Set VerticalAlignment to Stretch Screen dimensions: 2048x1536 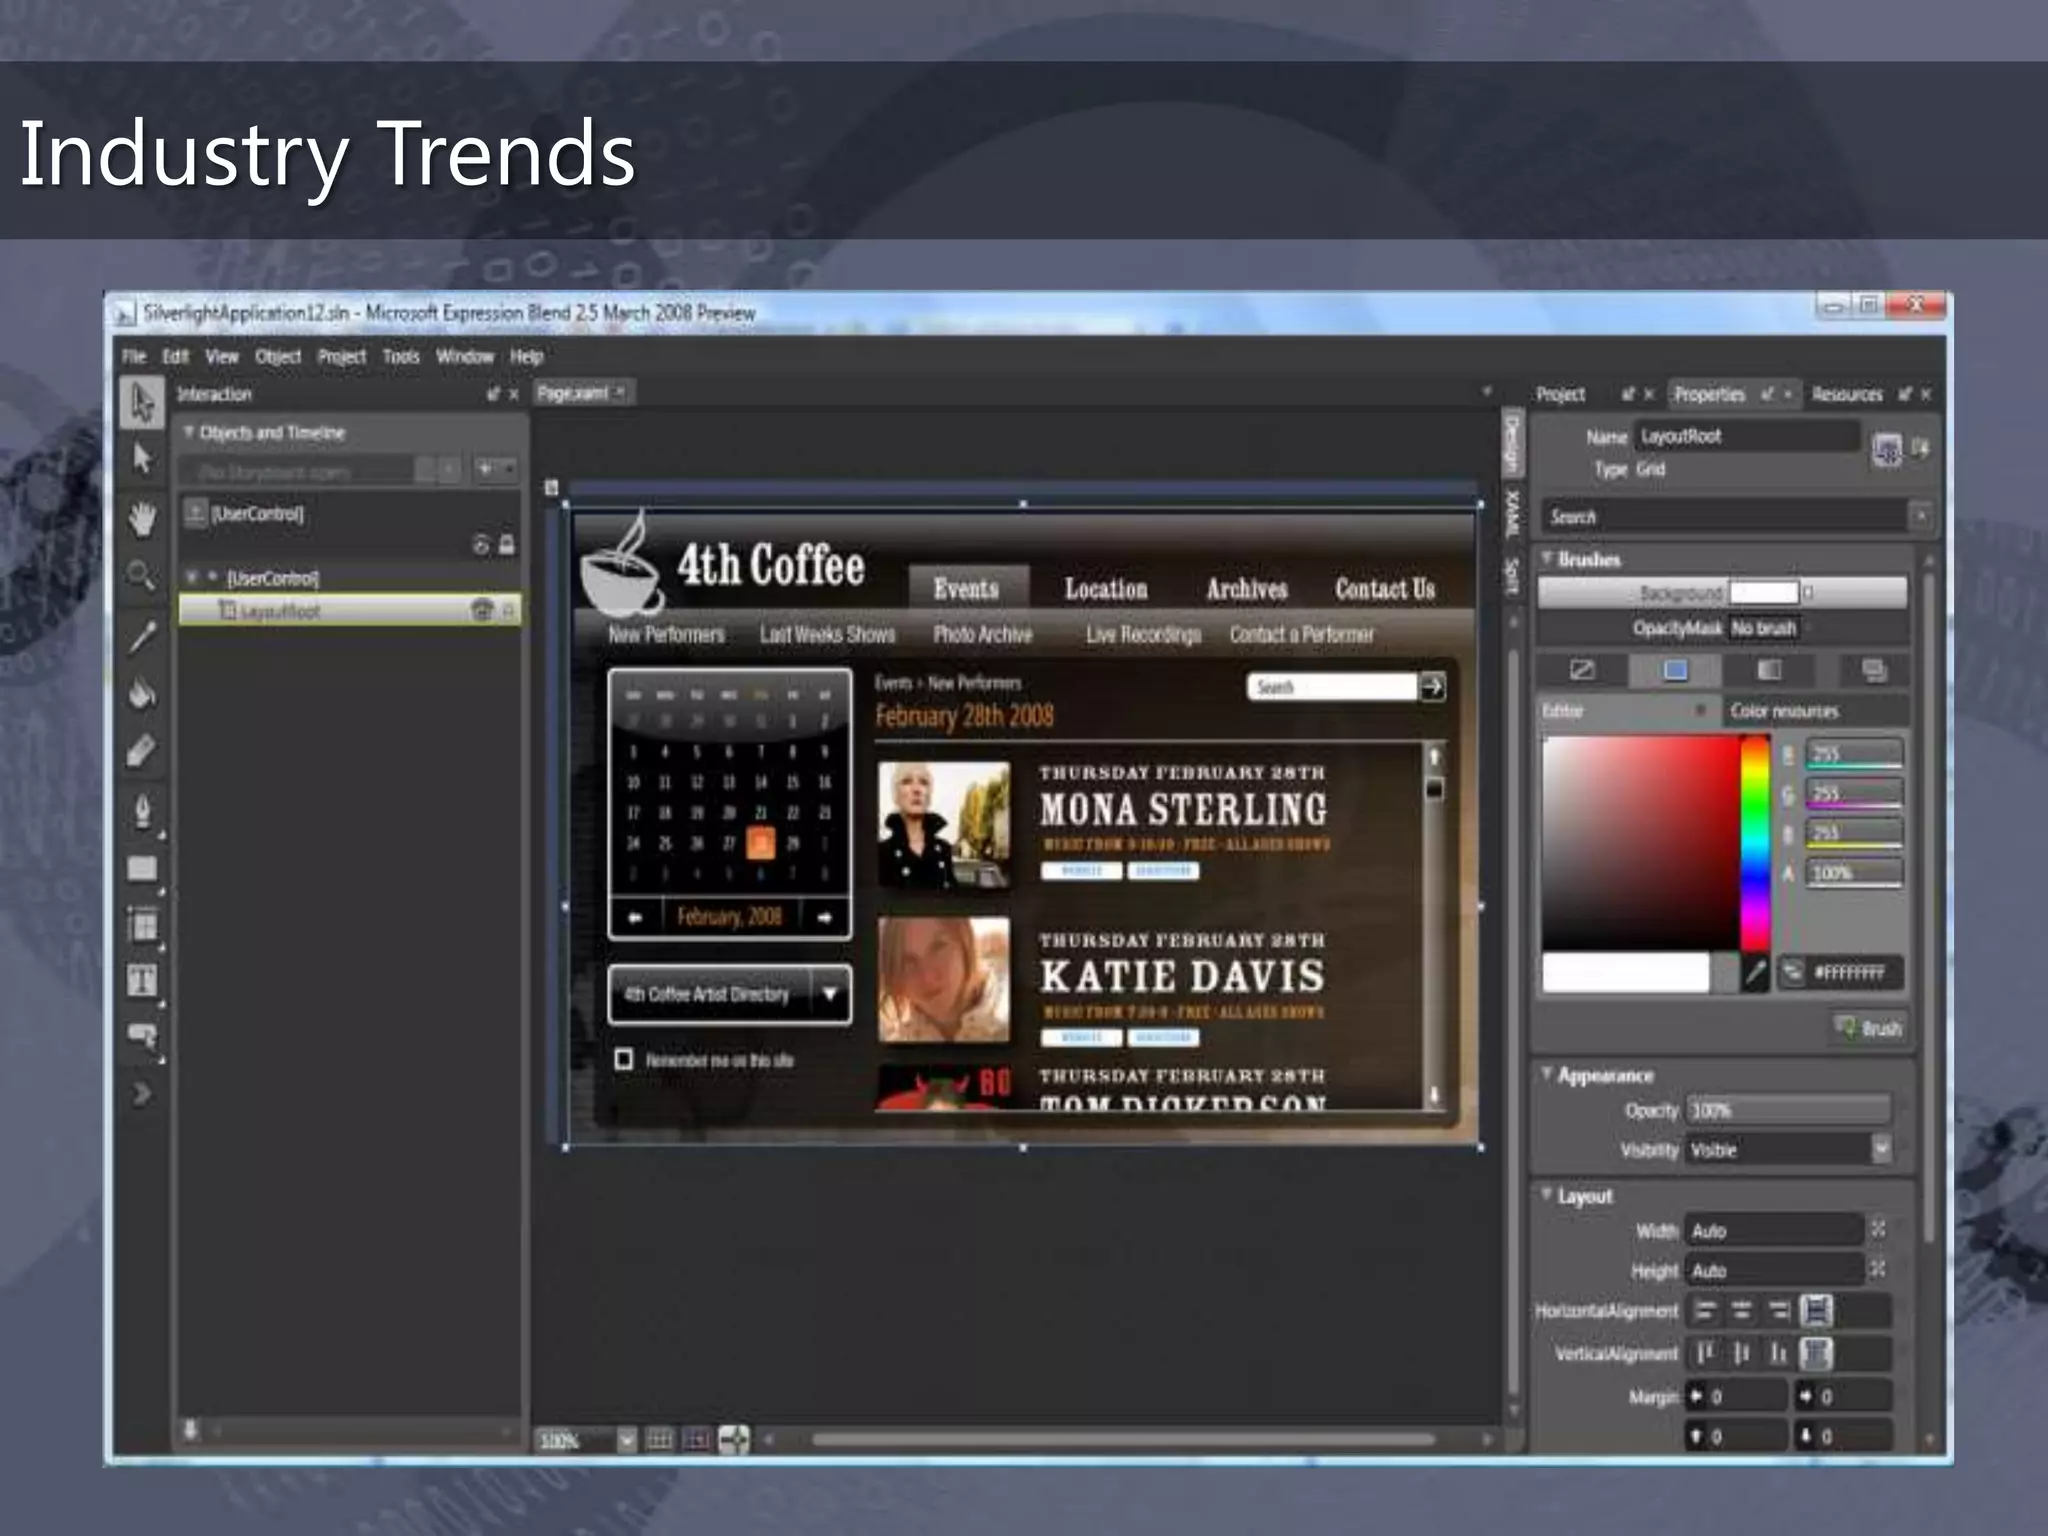tap(1816, 1353)
